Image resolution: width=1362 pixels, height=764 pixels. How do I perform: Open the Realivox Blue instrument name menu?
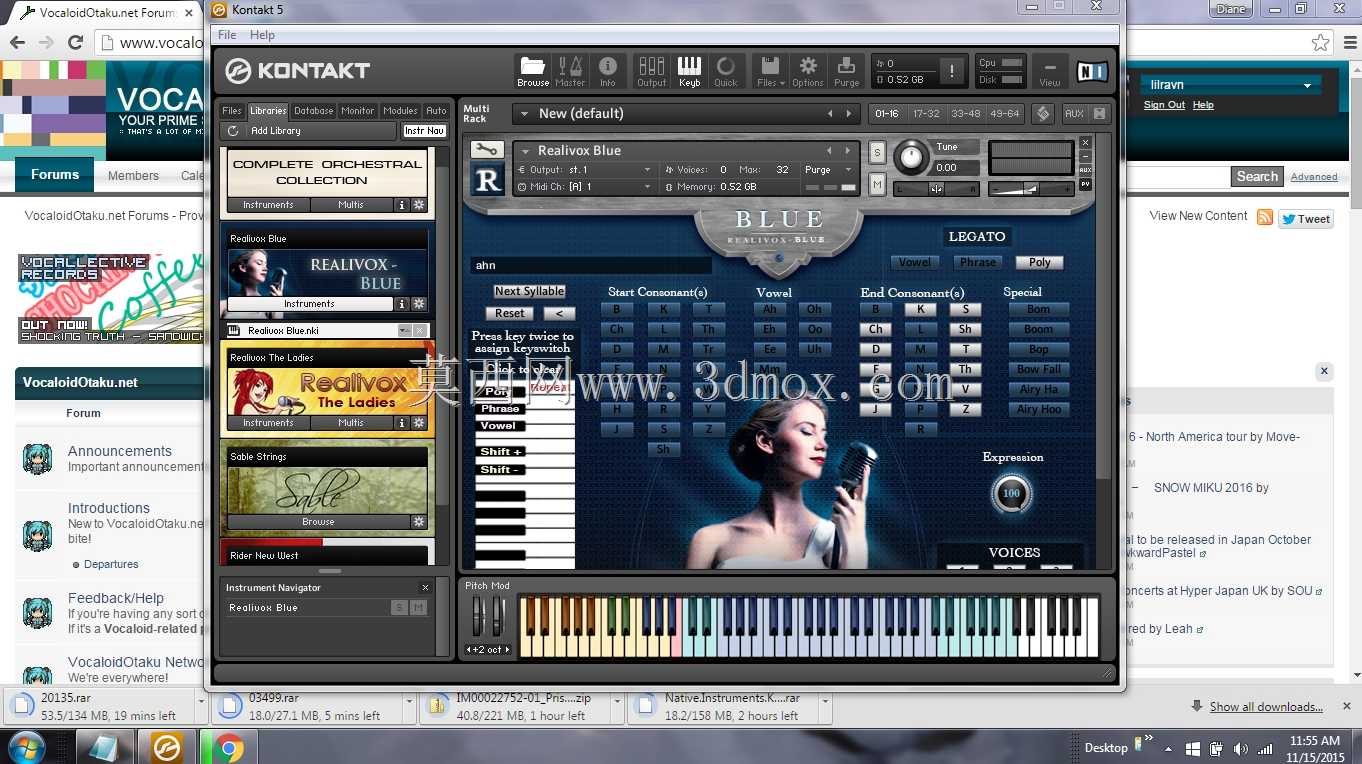pos(686,151)
